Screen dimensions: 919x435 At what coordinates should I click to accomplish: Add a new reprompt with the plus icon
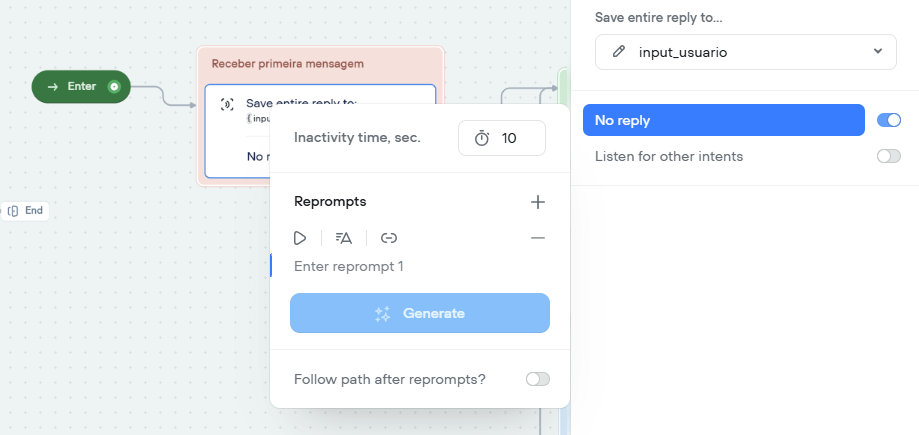click(x=537, y=202)
